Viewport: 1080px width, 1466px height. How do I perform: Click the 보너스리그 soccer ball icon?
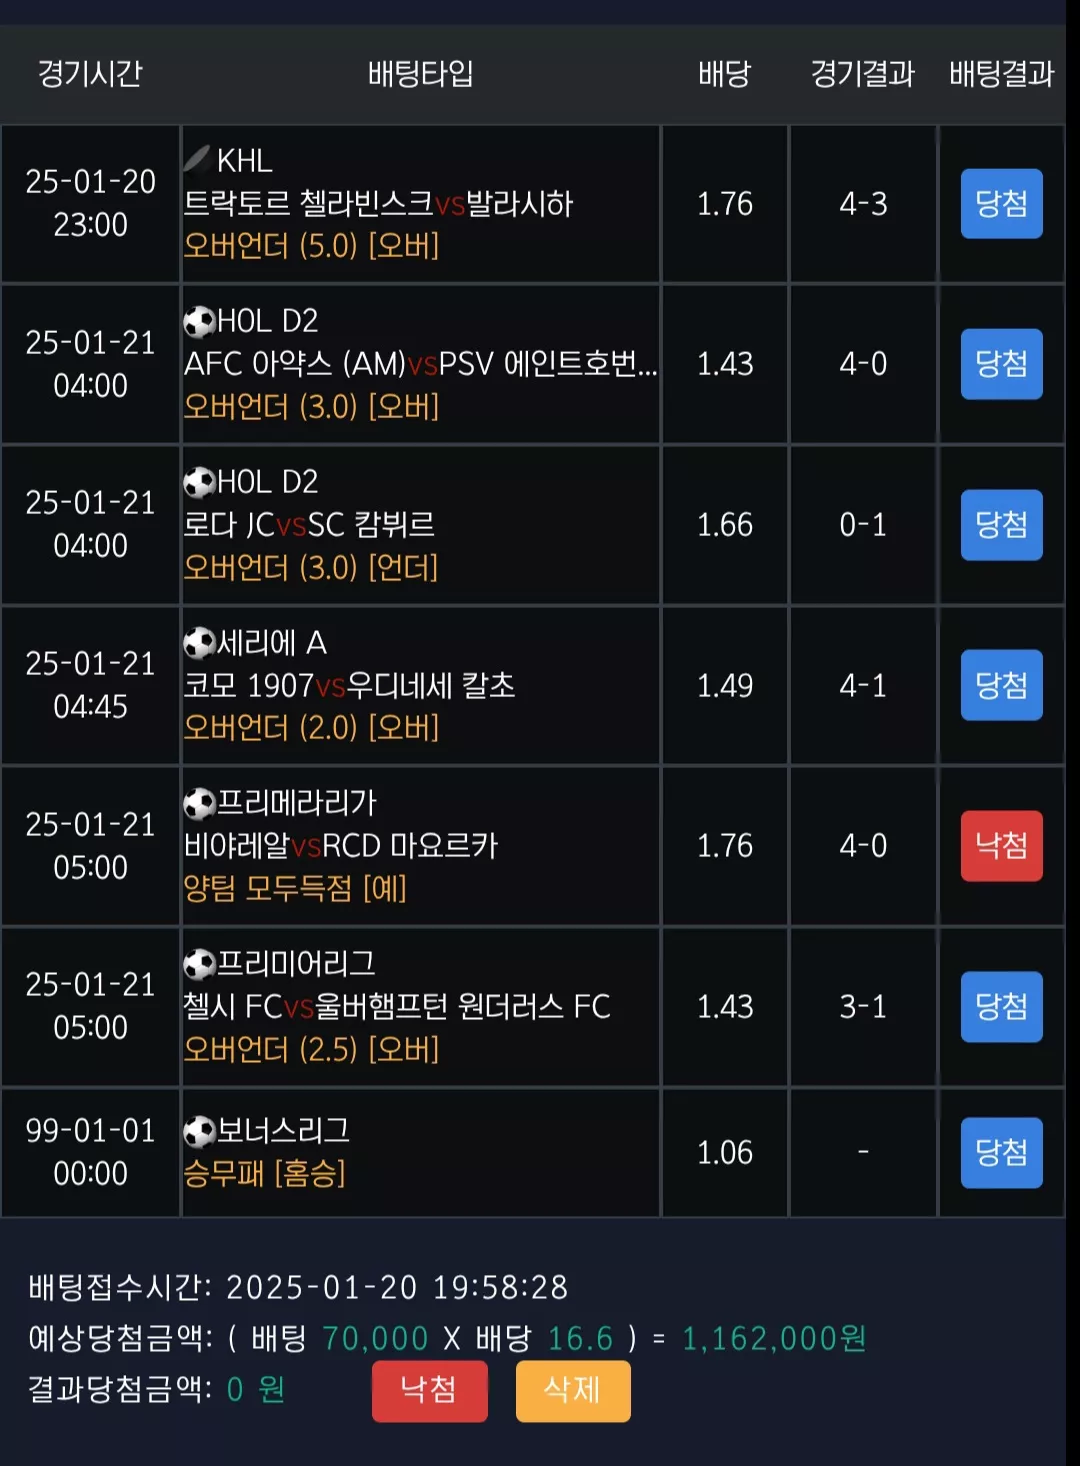tap(199, 1131)
